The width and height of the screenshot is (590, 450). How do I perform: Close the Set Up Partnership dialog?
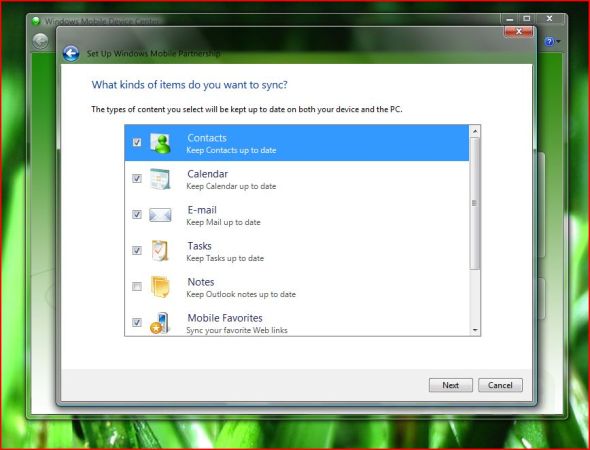[x=519, y=32]
